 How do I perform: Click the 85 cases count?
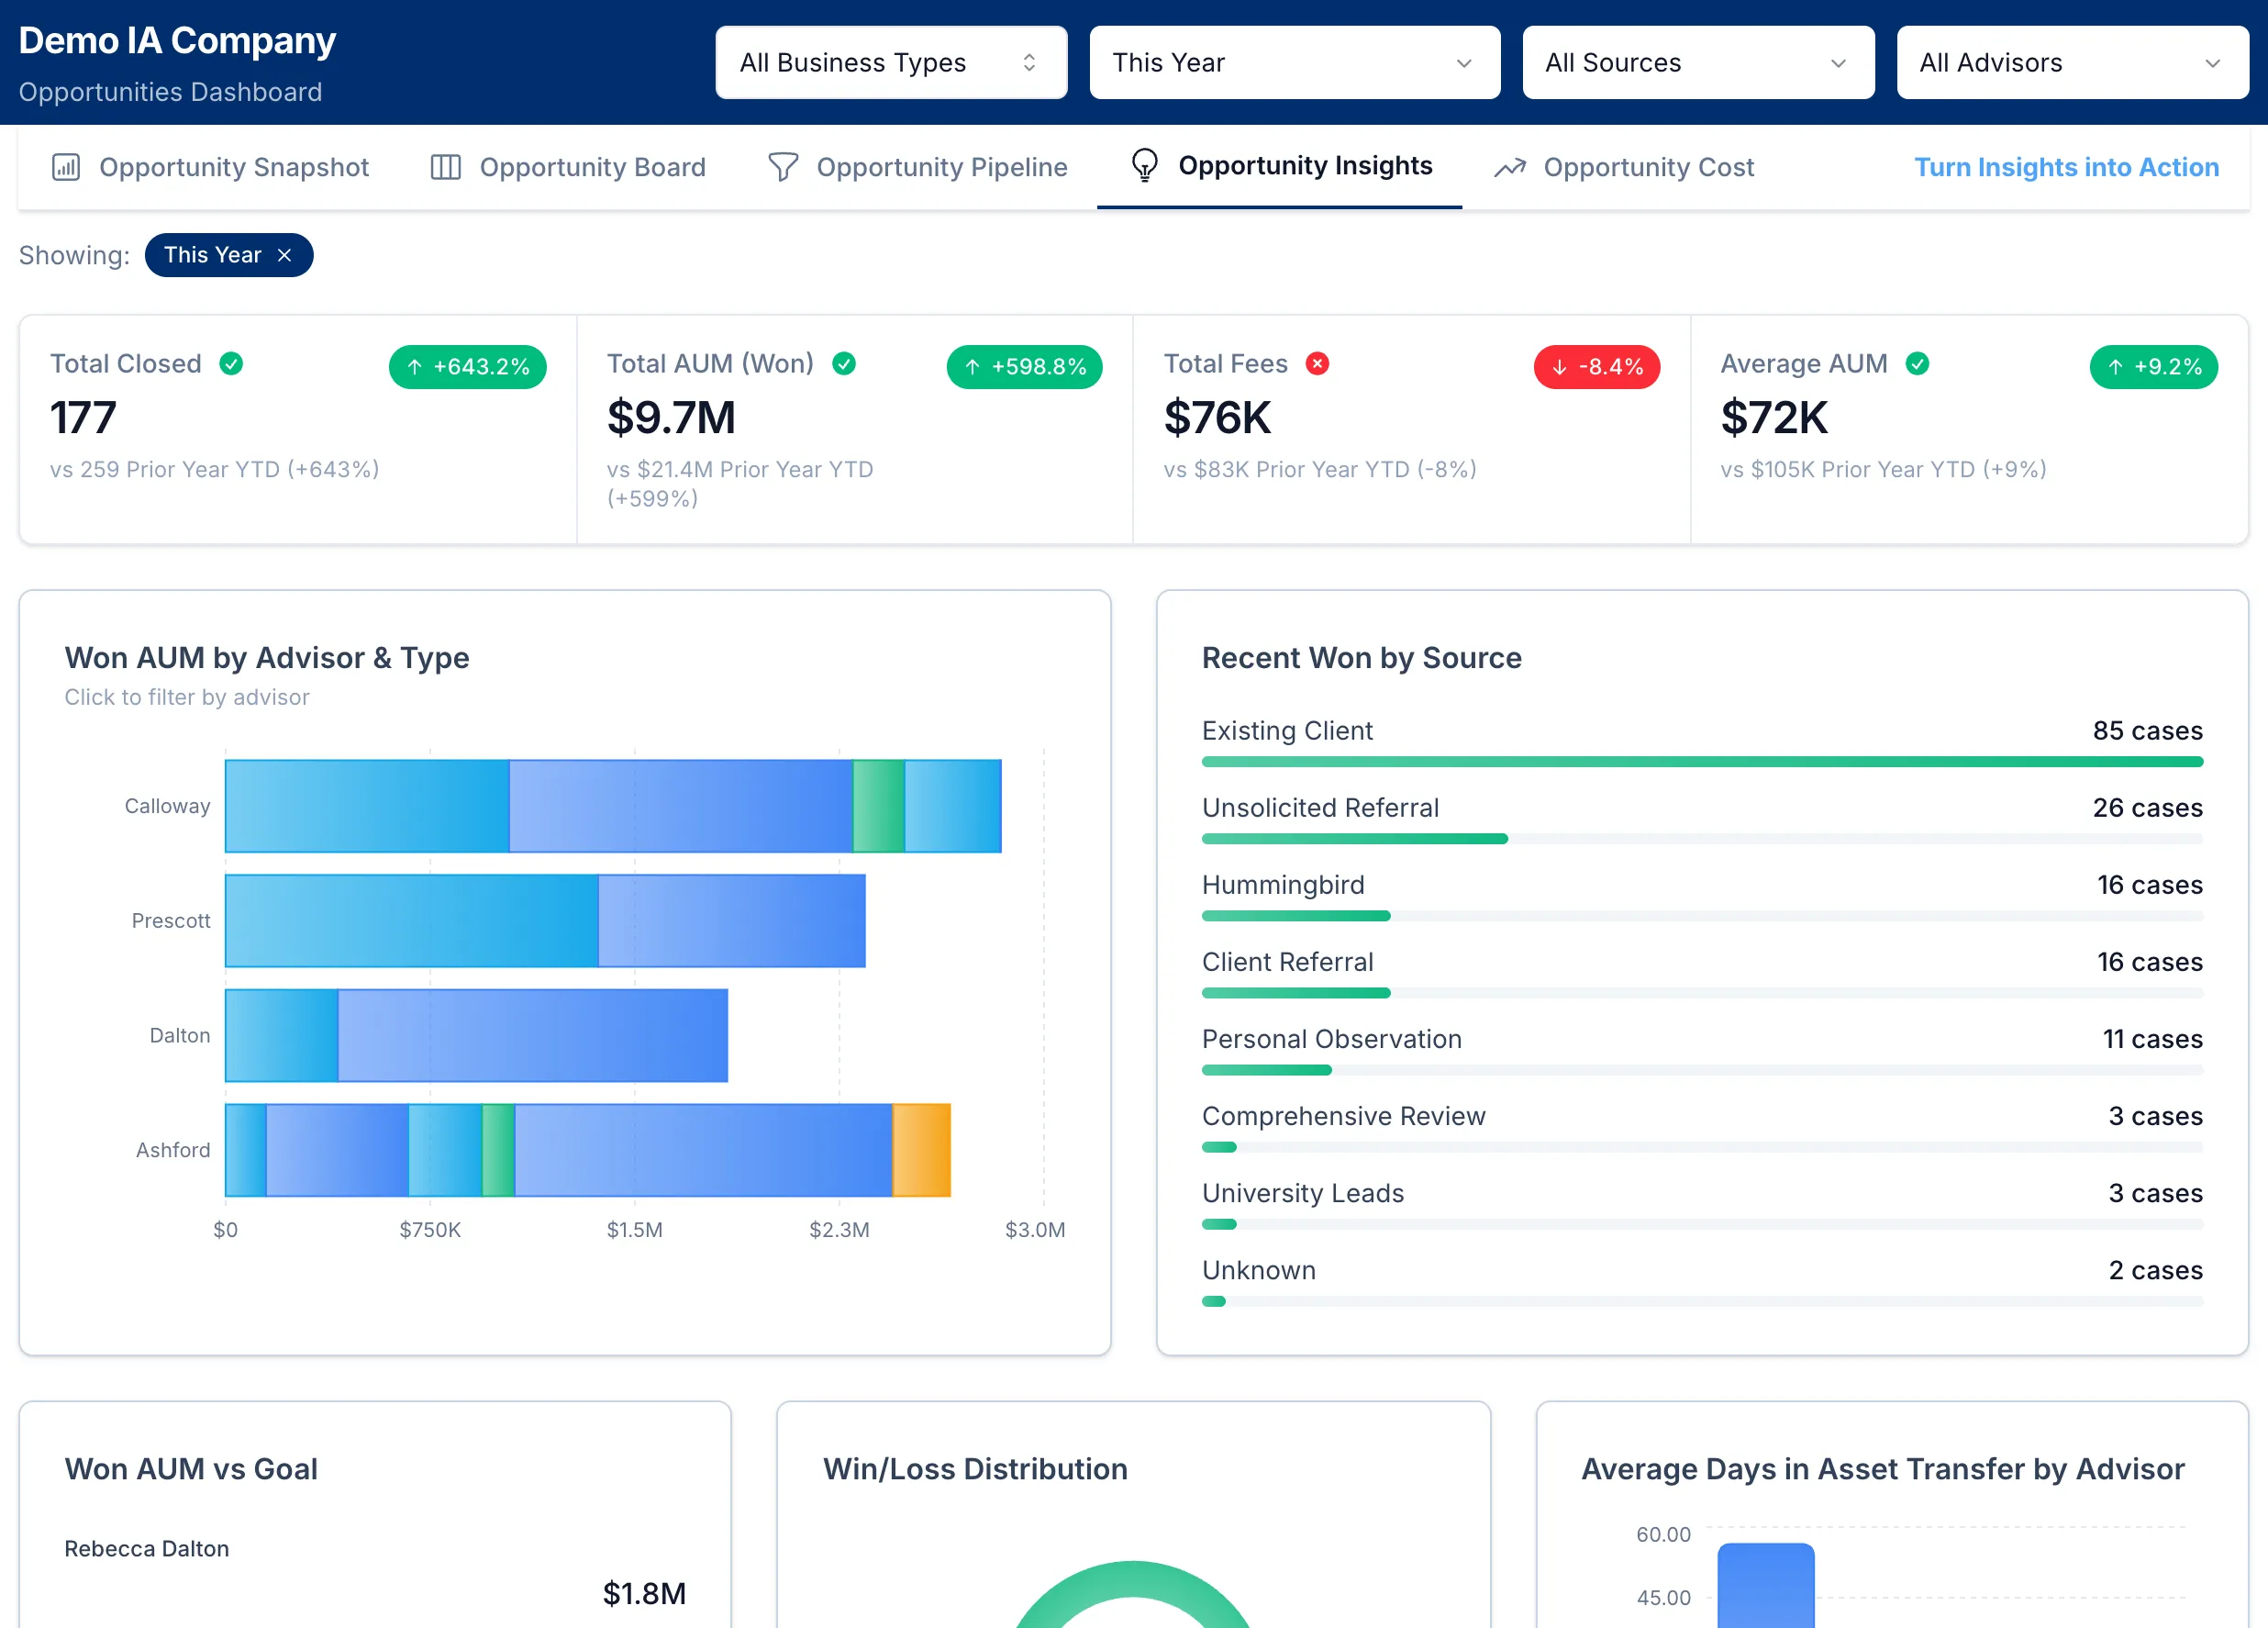pyautogui.click(x=2147, y=731)
